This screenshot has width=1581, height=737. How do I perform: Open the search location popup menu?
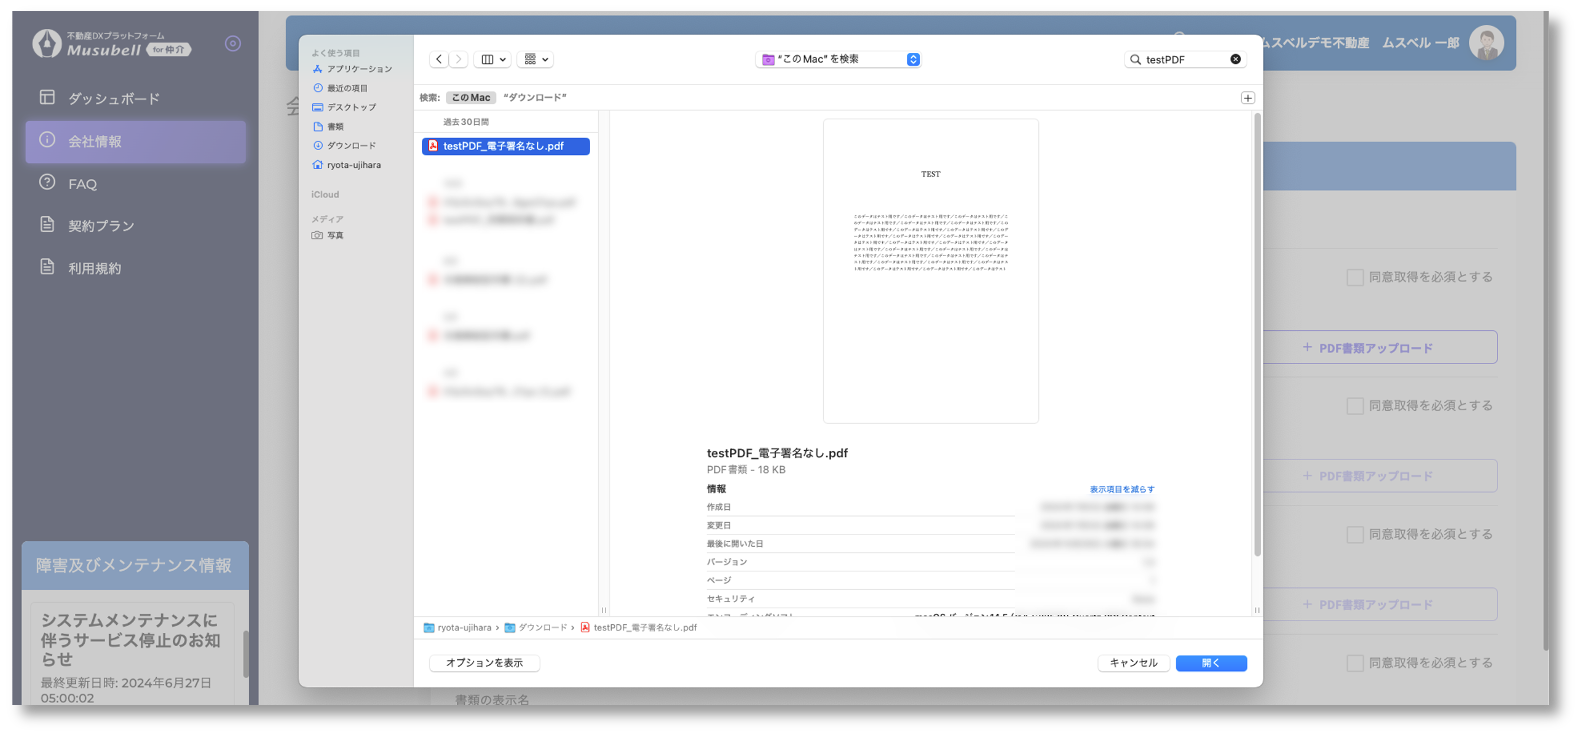[838, 60]
